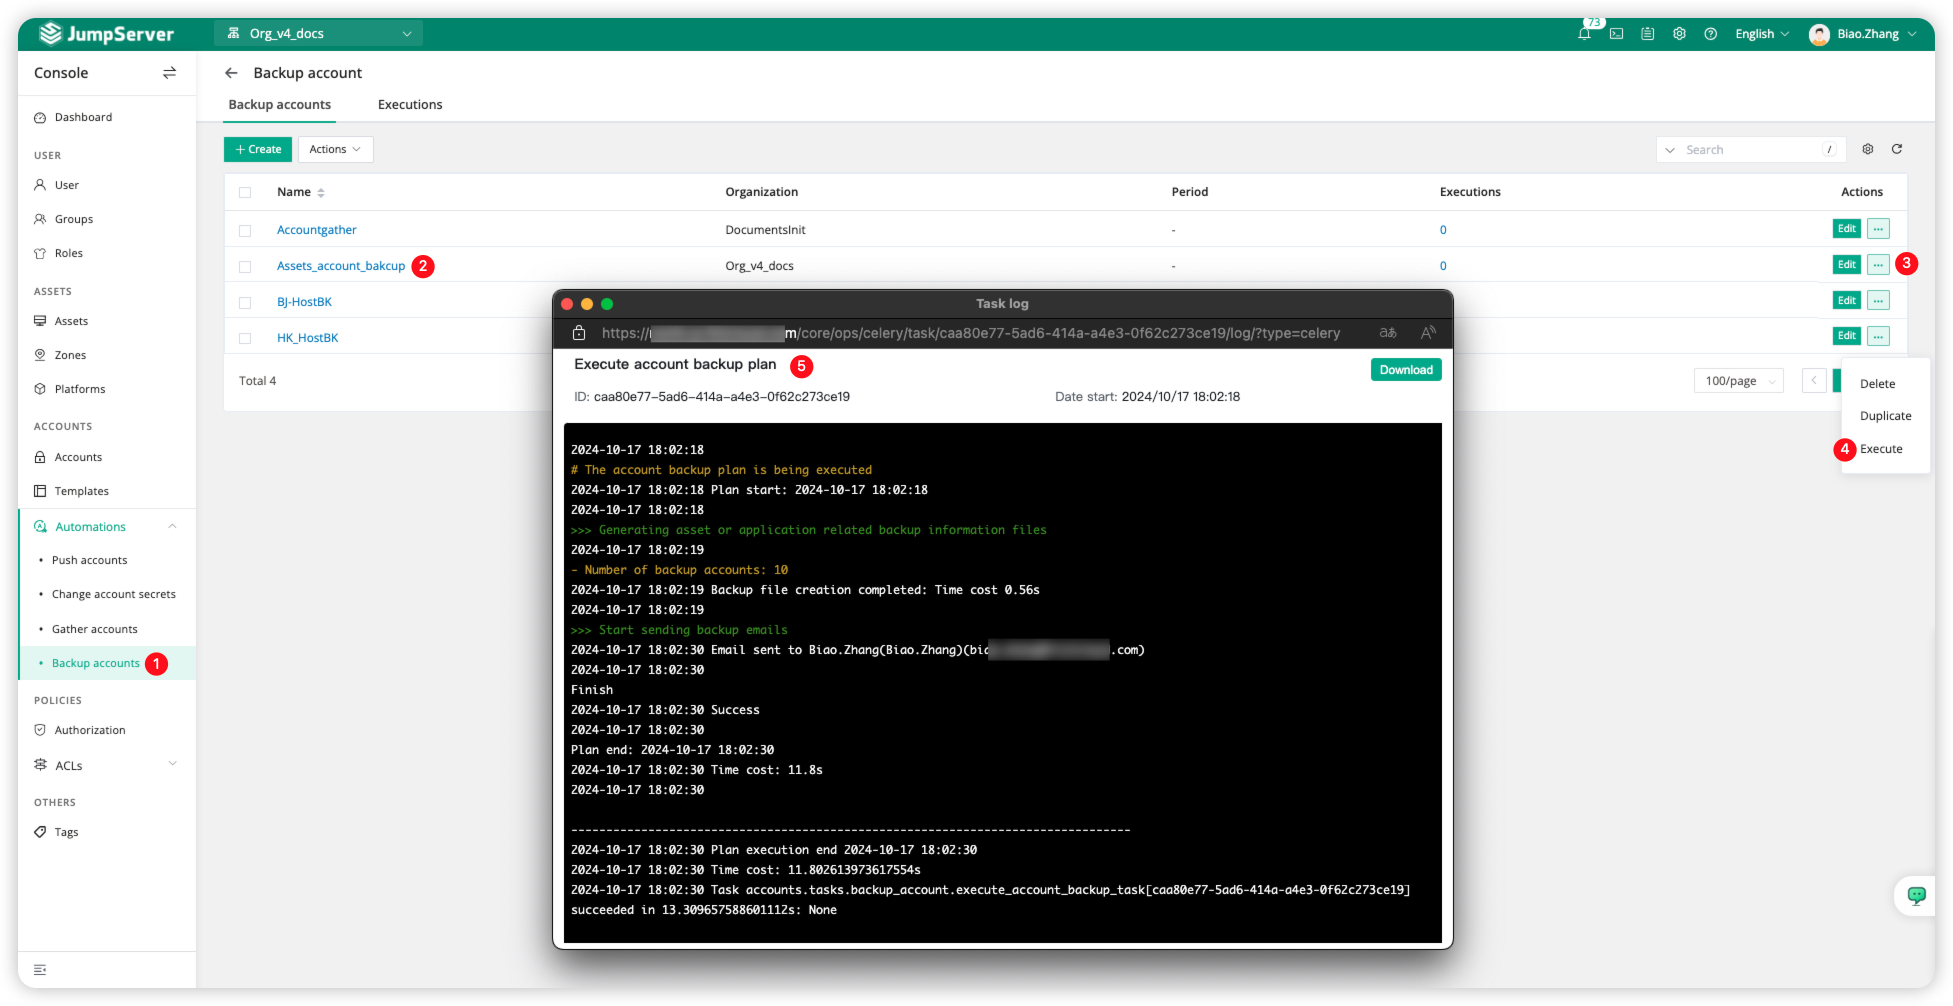
Task: Click the Biao.Zhang user avatar
Action: (1819, 34)
